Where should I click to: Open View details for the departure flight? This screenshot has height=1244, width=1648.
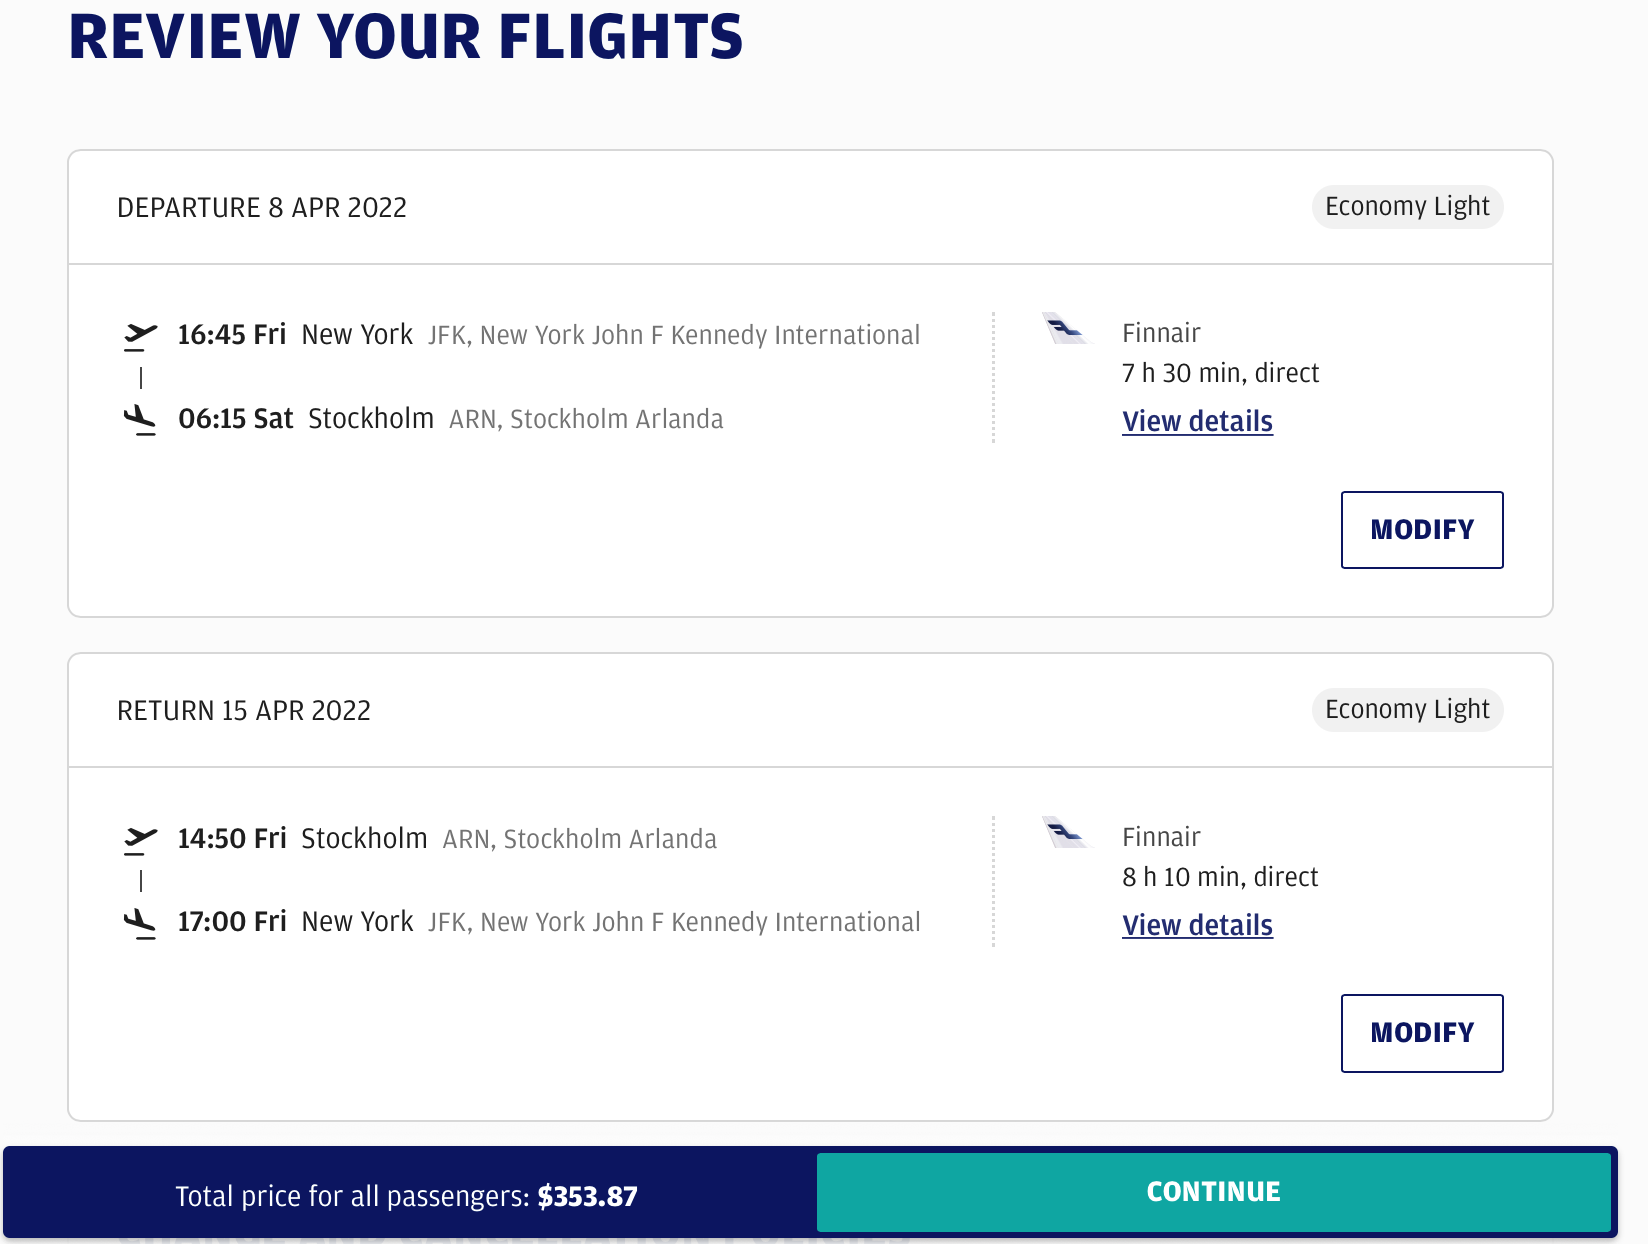(1197, 422)
